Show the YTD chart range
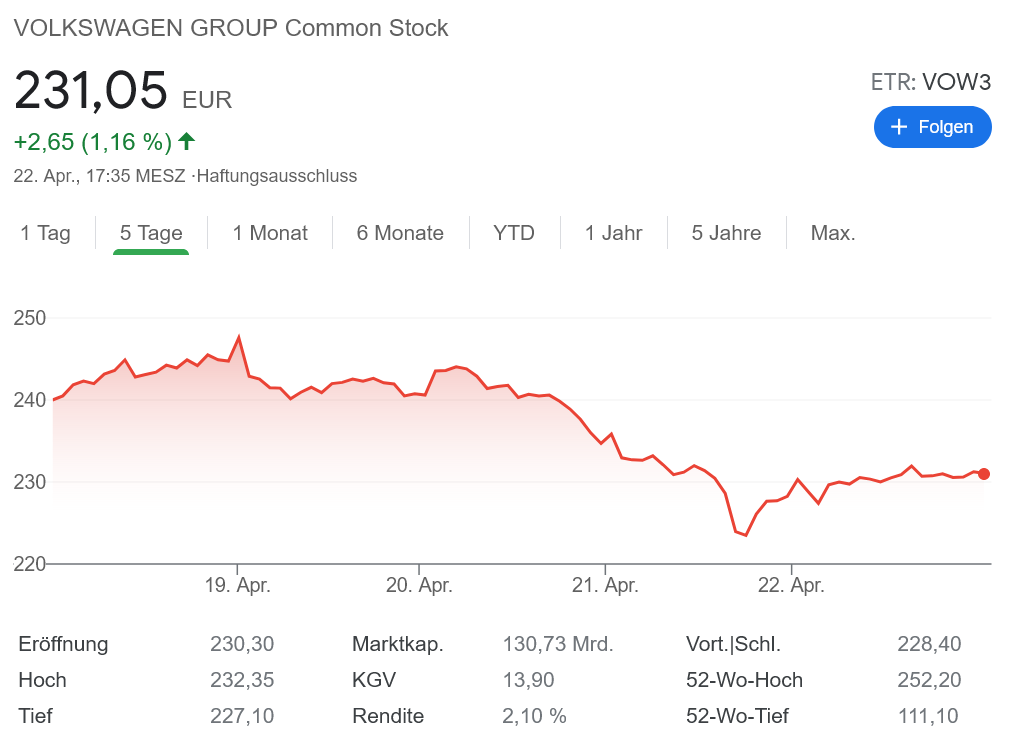Image resolution: width=1009 pixels, height=741 pixels. [514, 233]
